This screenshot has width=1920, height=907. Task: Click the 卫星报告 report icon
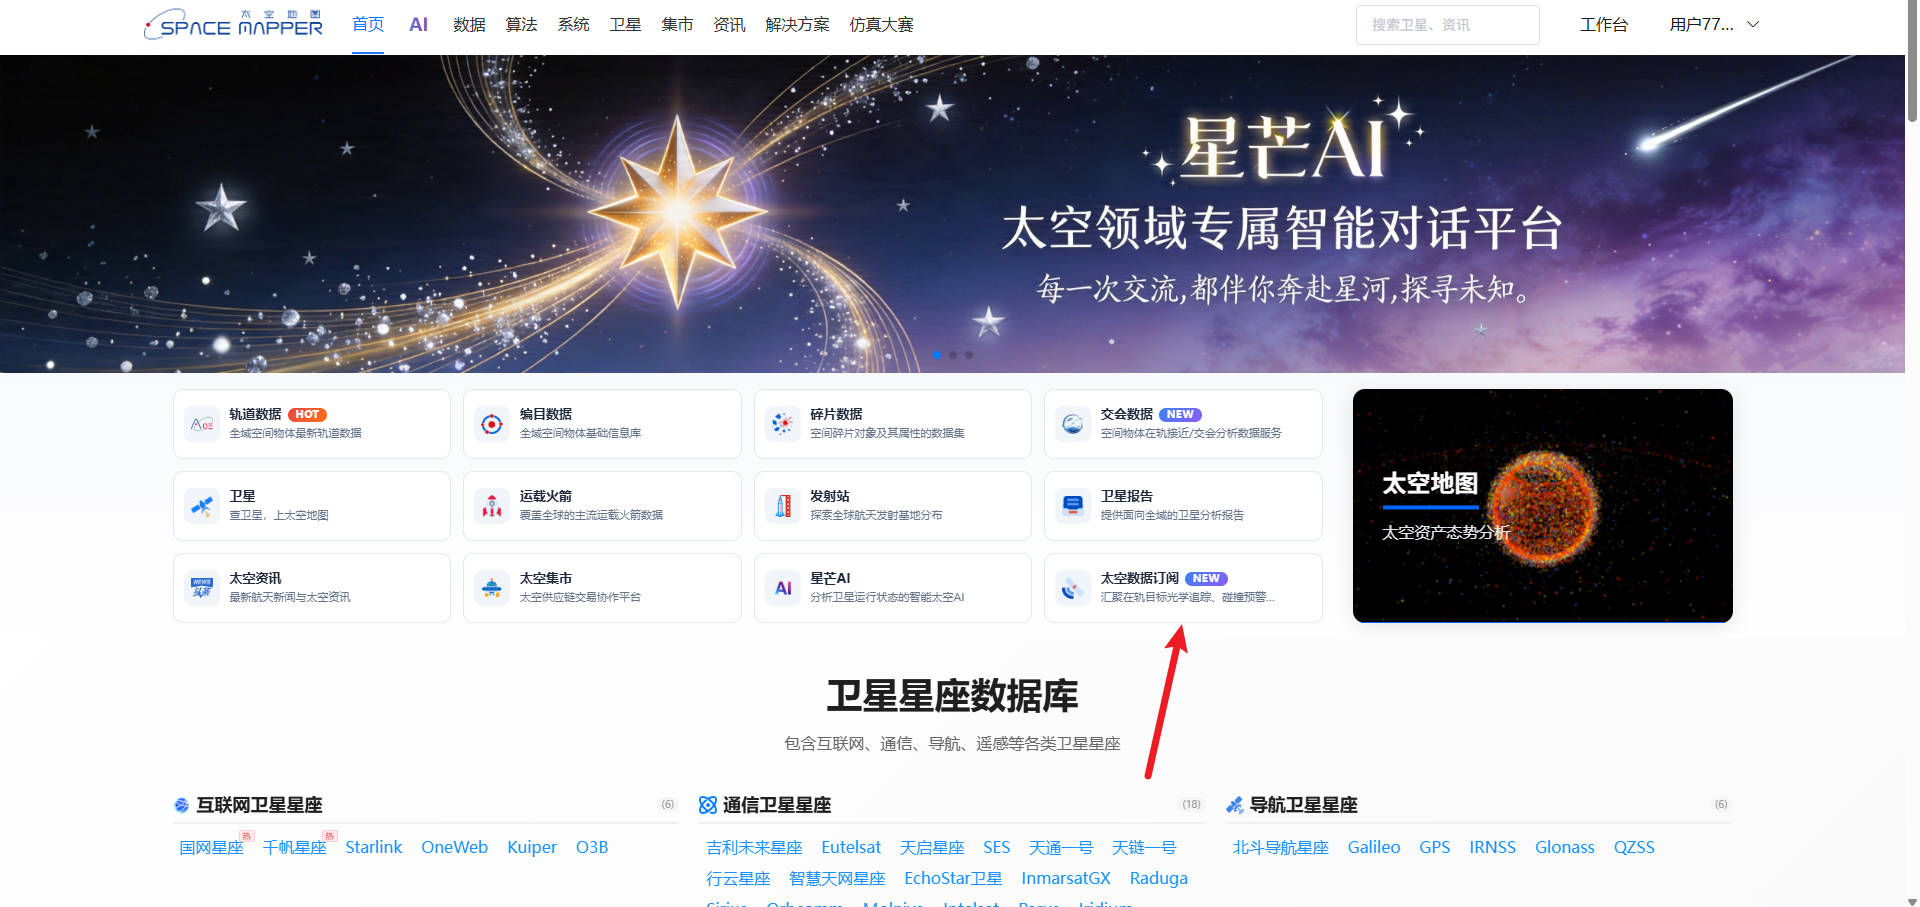1073,506
